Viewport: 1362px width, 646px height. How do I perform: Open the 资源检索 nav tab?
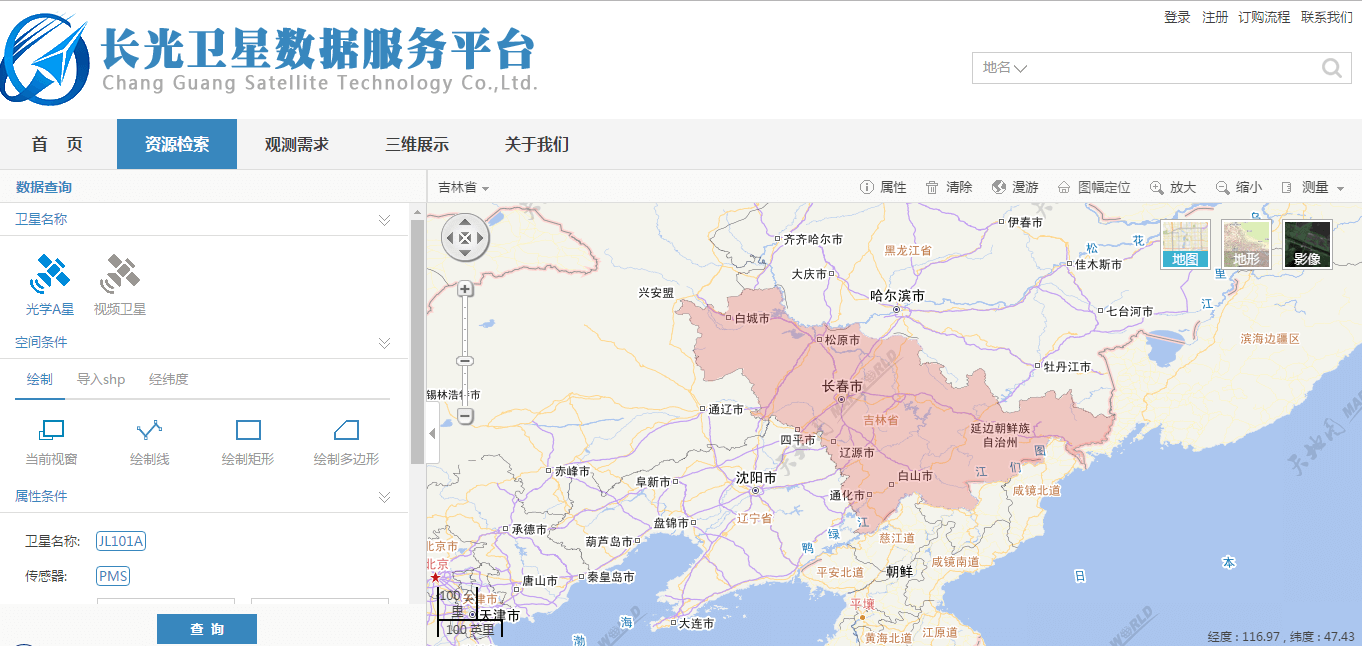pos(177,144)
